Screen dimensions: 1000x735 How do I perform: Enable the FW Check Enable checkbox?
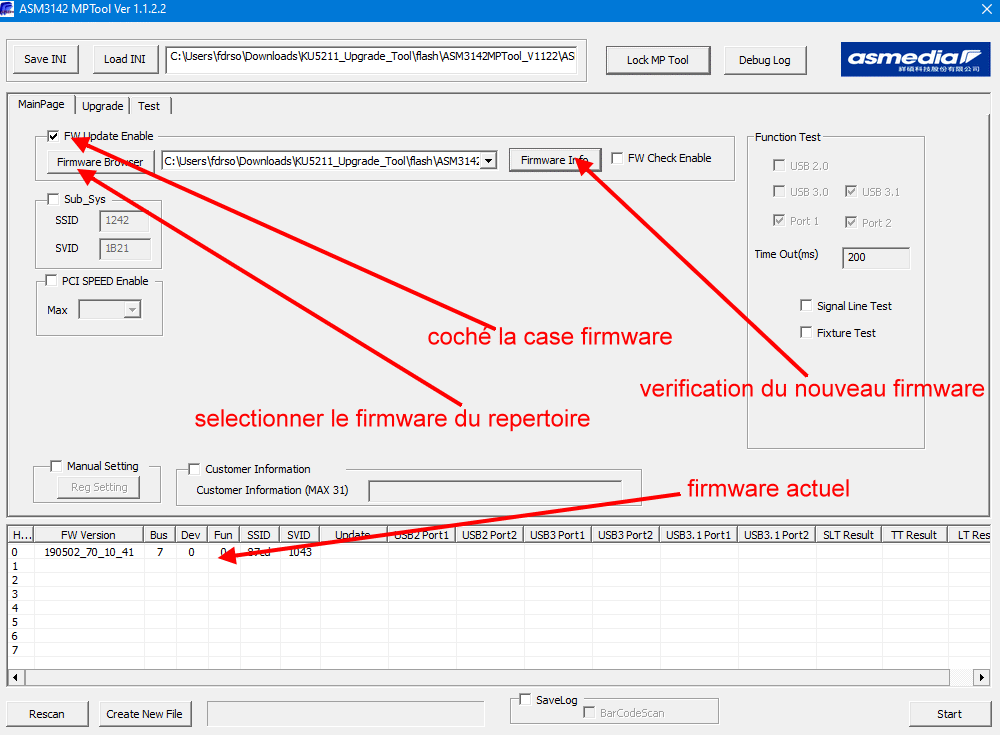pyautogui.click(x=617, y=158)
